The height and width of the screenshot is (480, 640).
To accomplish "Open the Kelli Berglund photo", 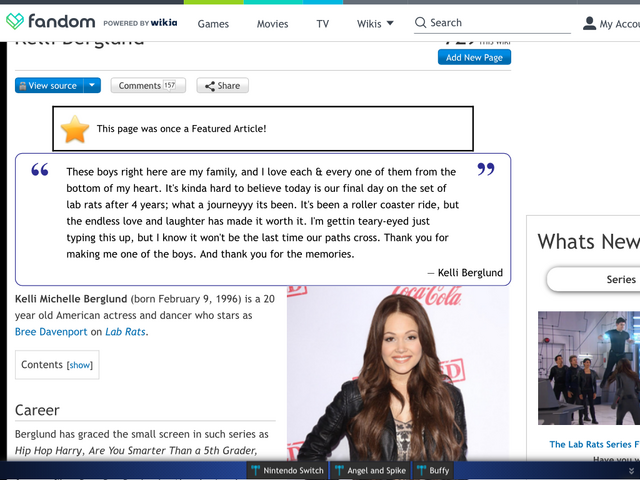I will tap(398, 373).
